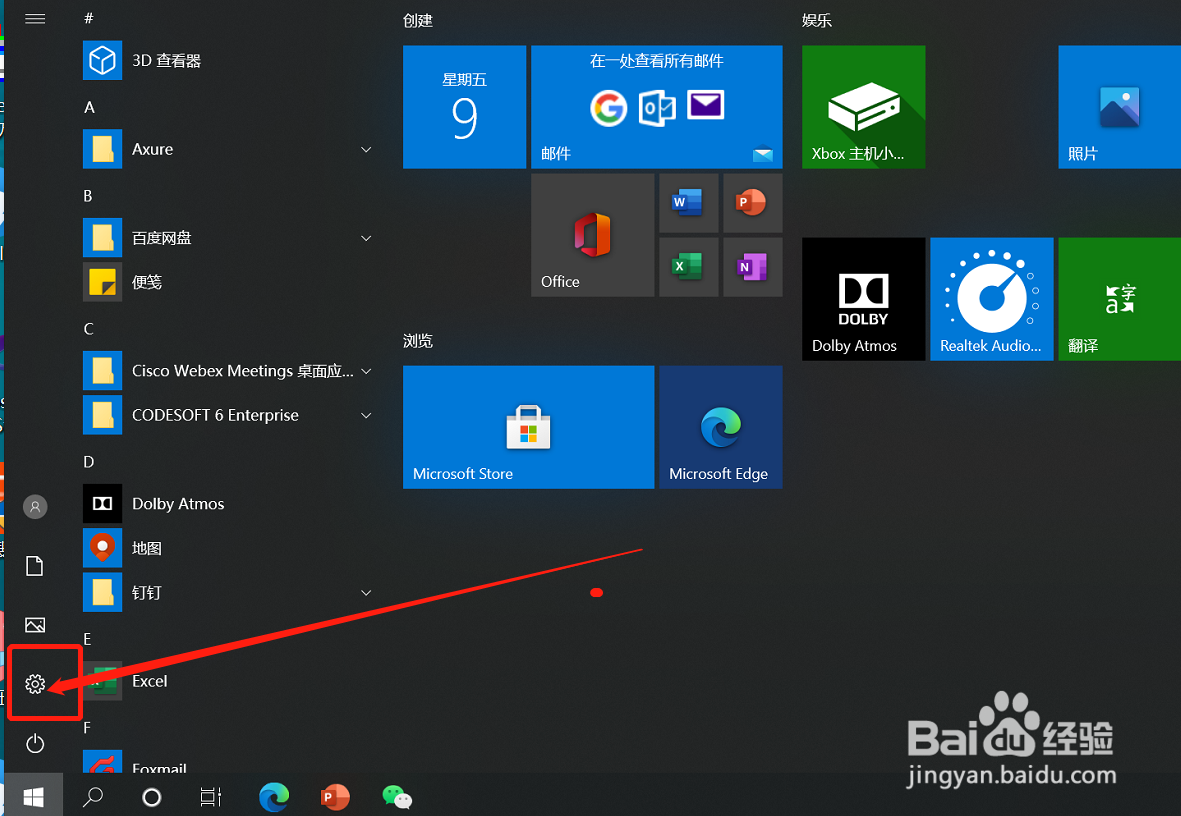Viewport: 1181px width, 816px height.
Task: Open the Documents sidebar icon
Action: pyautogui.click(x=35, y=566)
